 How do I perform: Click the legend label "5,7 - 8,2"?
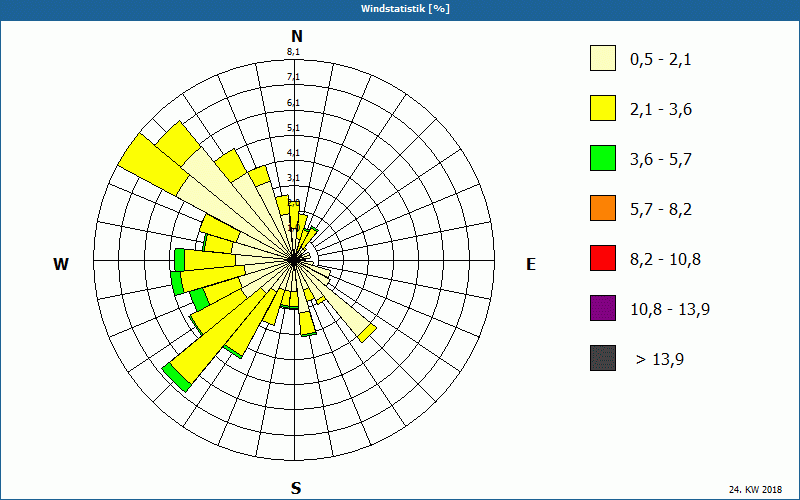(x=661, y=210)
